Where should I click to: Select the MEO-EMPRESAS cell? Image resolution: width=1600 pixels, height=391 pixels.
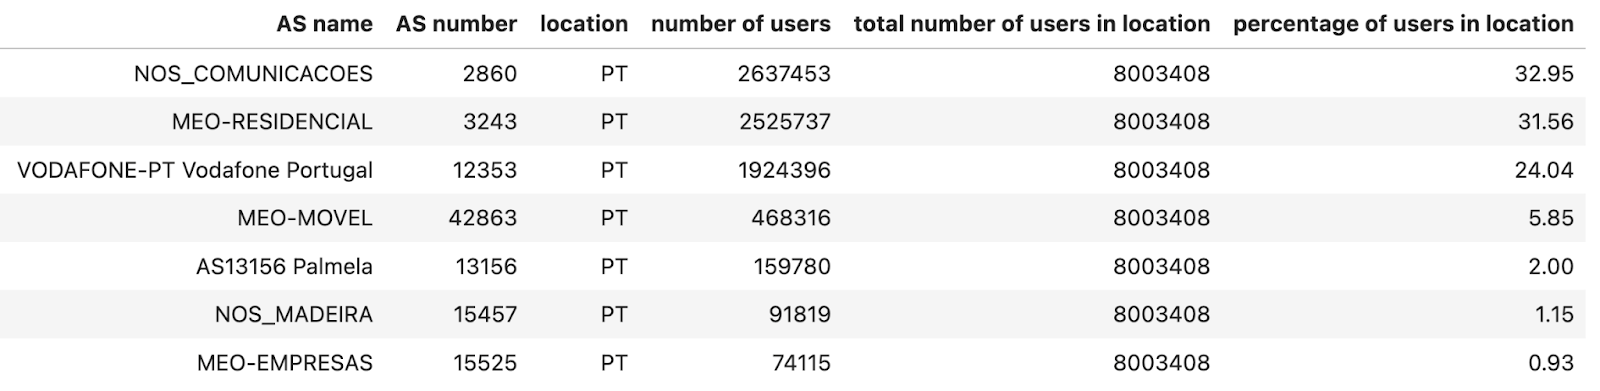coord(285,363)
